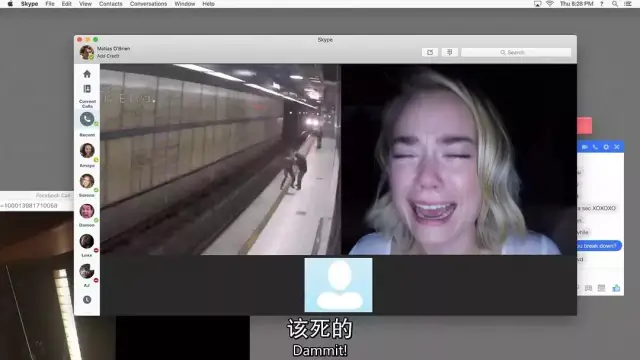This screenshot has height=360, width=640.
Task: Open the Help menu
Action: (x=209, y=4)
